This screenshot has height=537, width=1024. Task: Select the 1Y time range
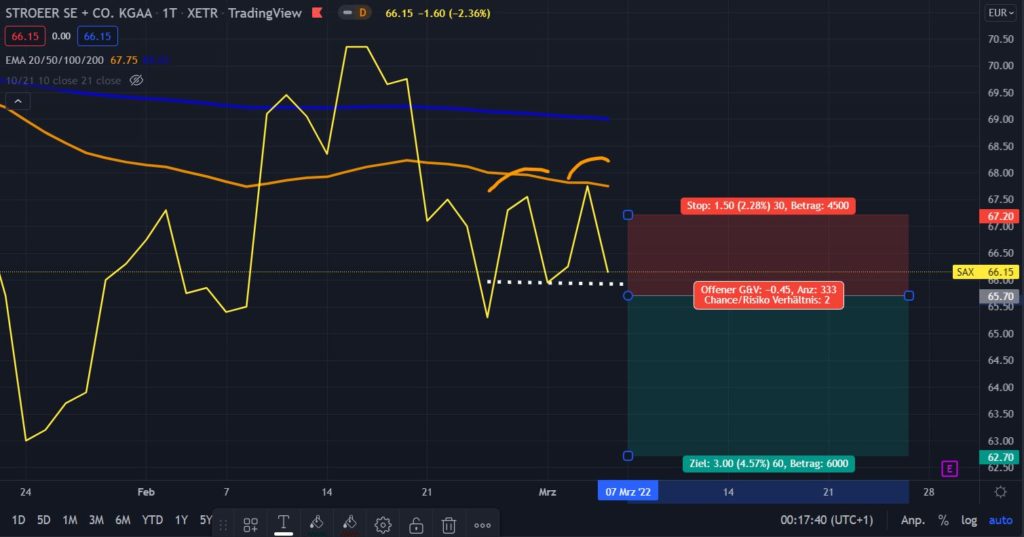182,520
